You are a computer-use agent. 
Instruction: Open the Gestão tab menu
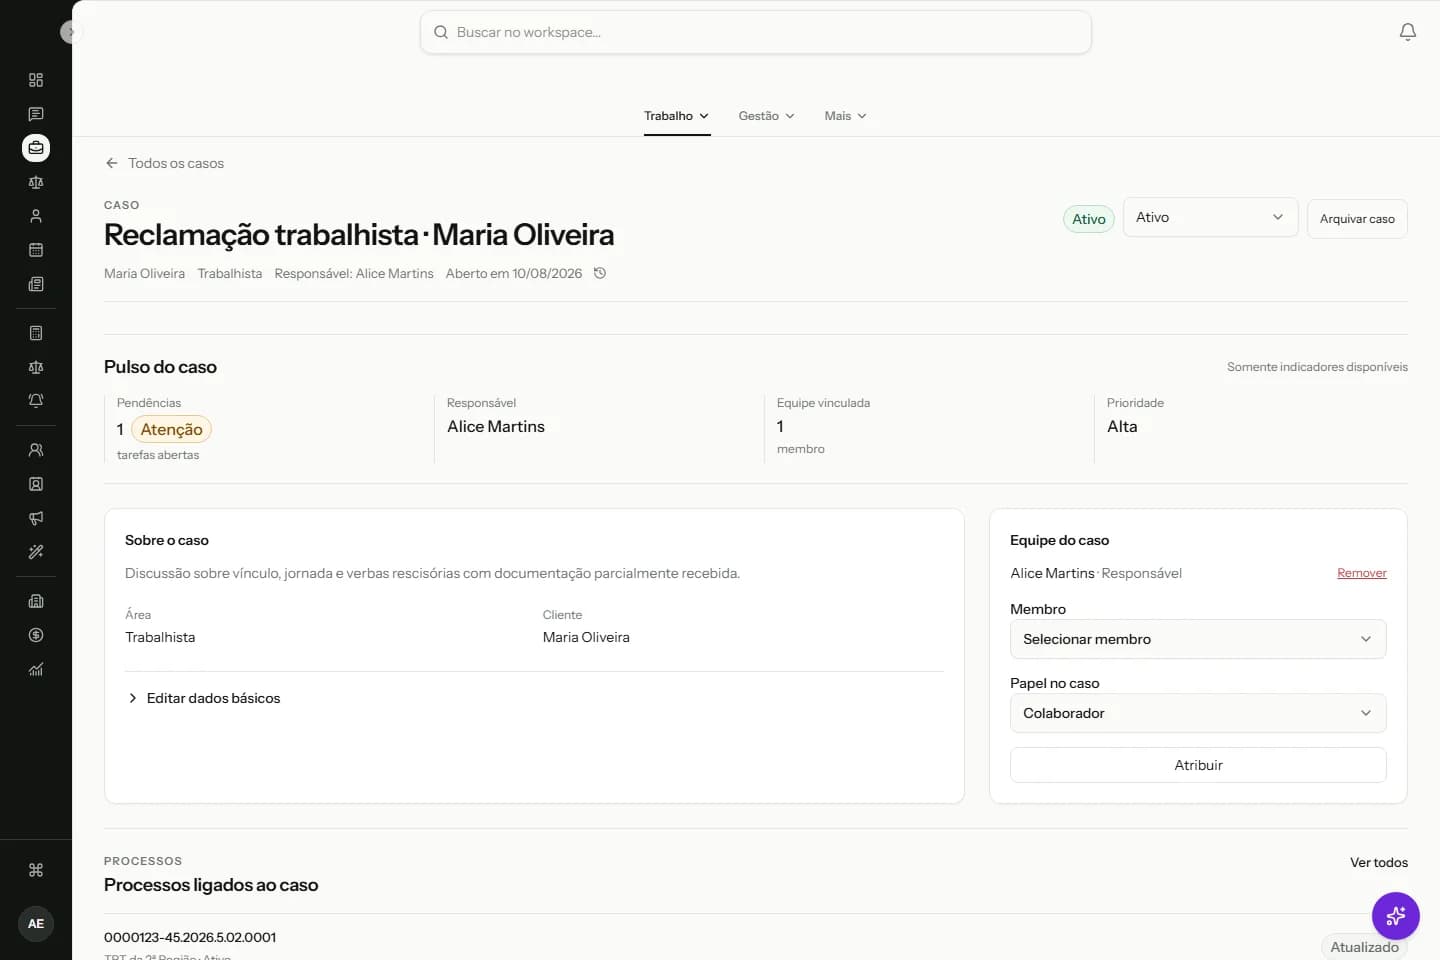click(767, 116)
